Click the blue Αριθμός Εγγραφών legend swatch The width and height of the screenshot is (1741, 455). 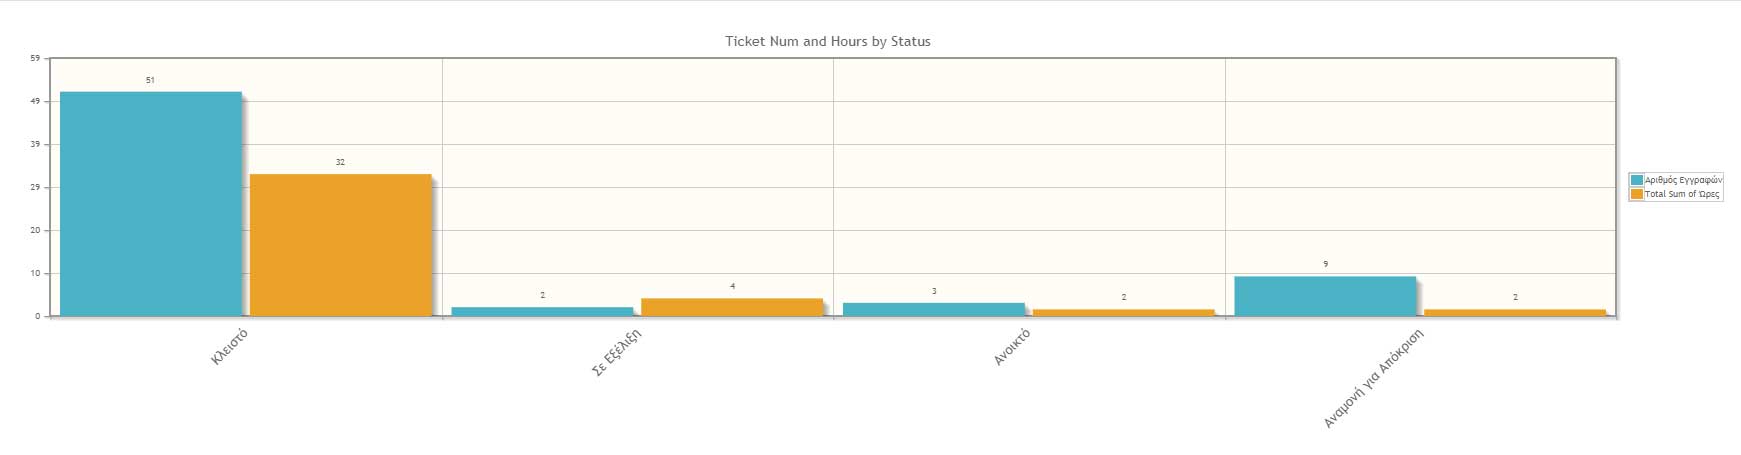click(1637, 180)
